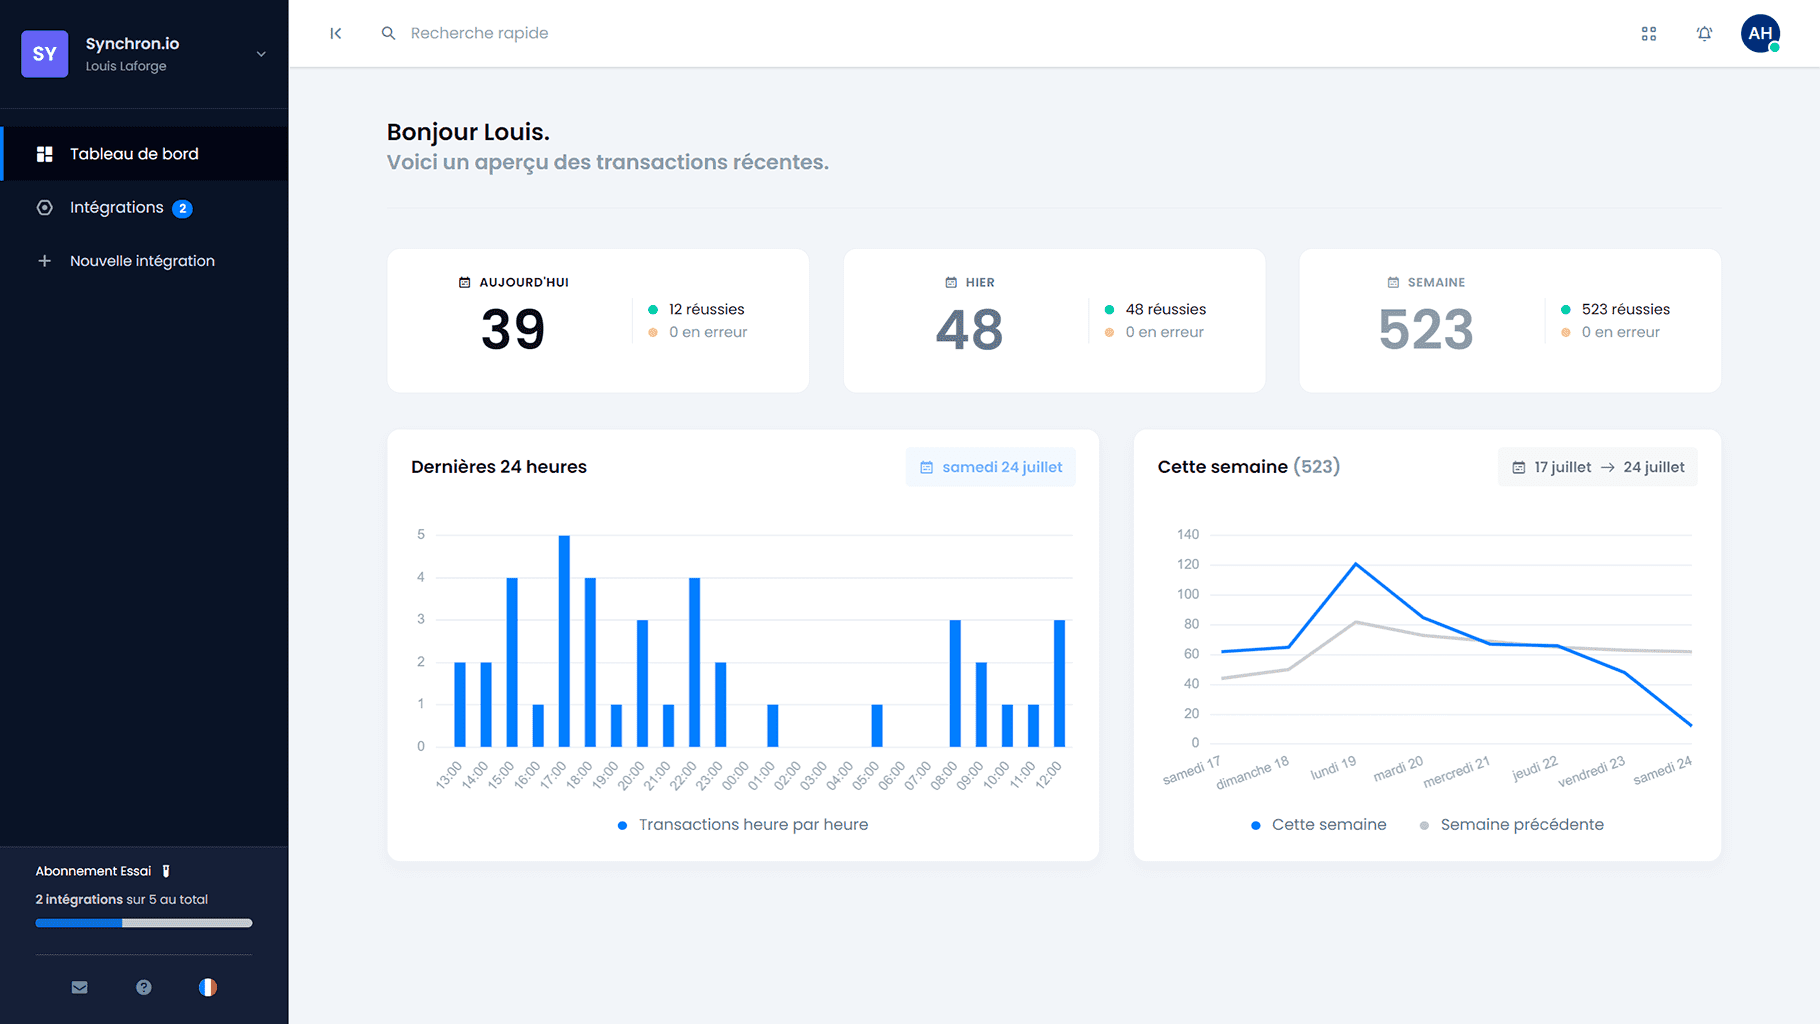Click the SY workspace logo
This screenshot has height=1024, width=1820.
(x=45, y=54)
